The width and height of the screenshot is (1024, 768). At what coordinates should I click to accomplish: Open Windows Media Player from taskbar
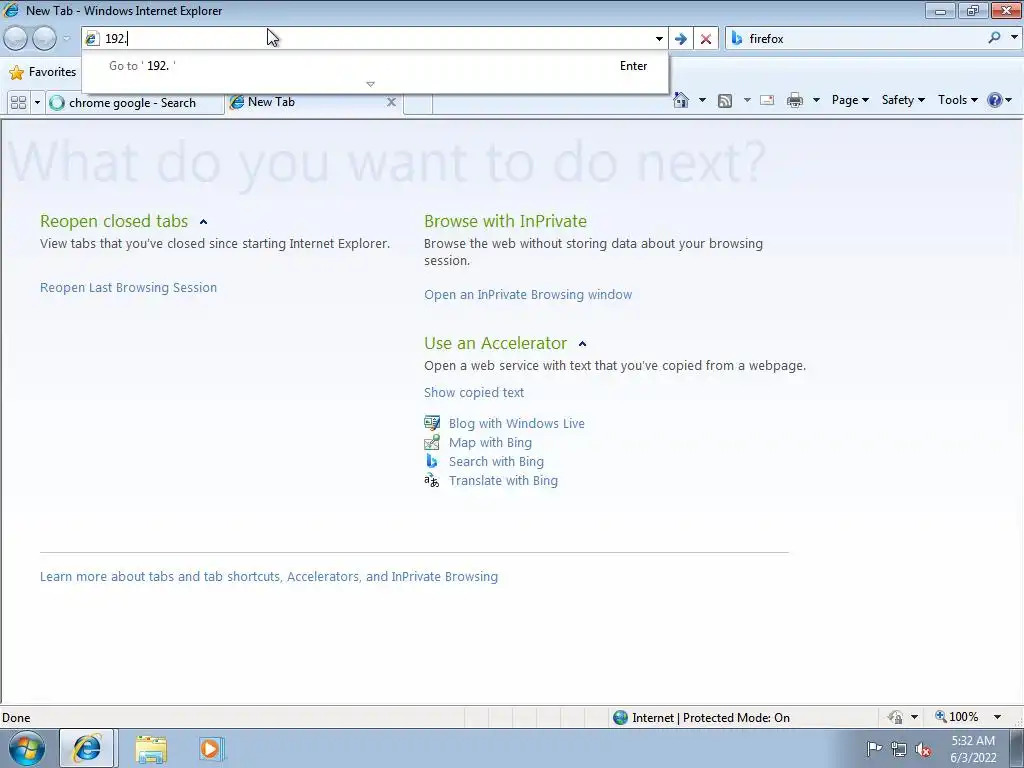[211, 748]
